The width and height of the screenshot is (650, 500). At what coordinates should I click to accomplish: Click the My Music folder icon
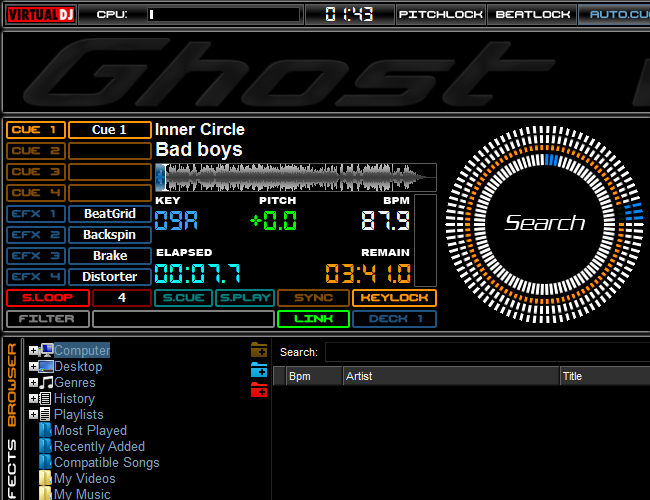(x=45, y=493)
